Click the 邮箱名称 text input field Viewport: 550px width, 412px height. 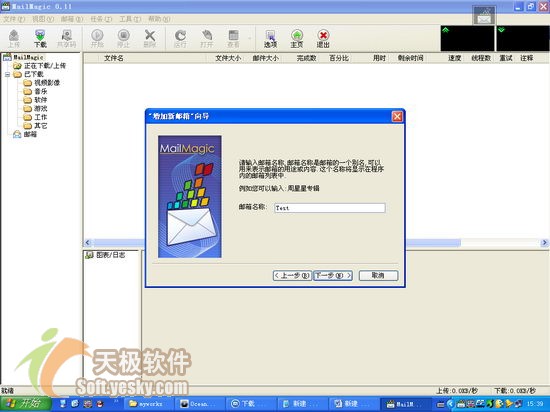(x=330, y=208)
